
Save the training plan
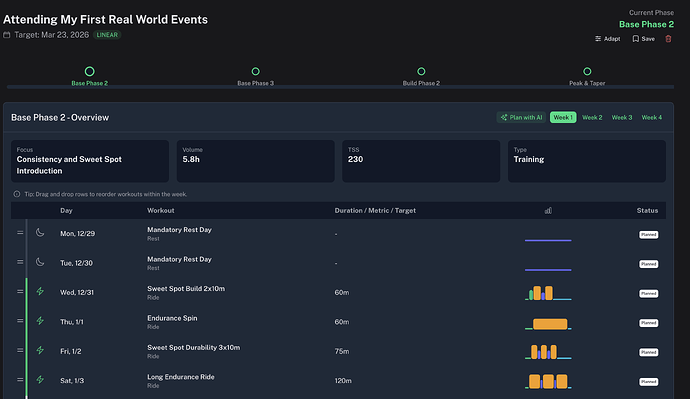(x=643, y=39)
